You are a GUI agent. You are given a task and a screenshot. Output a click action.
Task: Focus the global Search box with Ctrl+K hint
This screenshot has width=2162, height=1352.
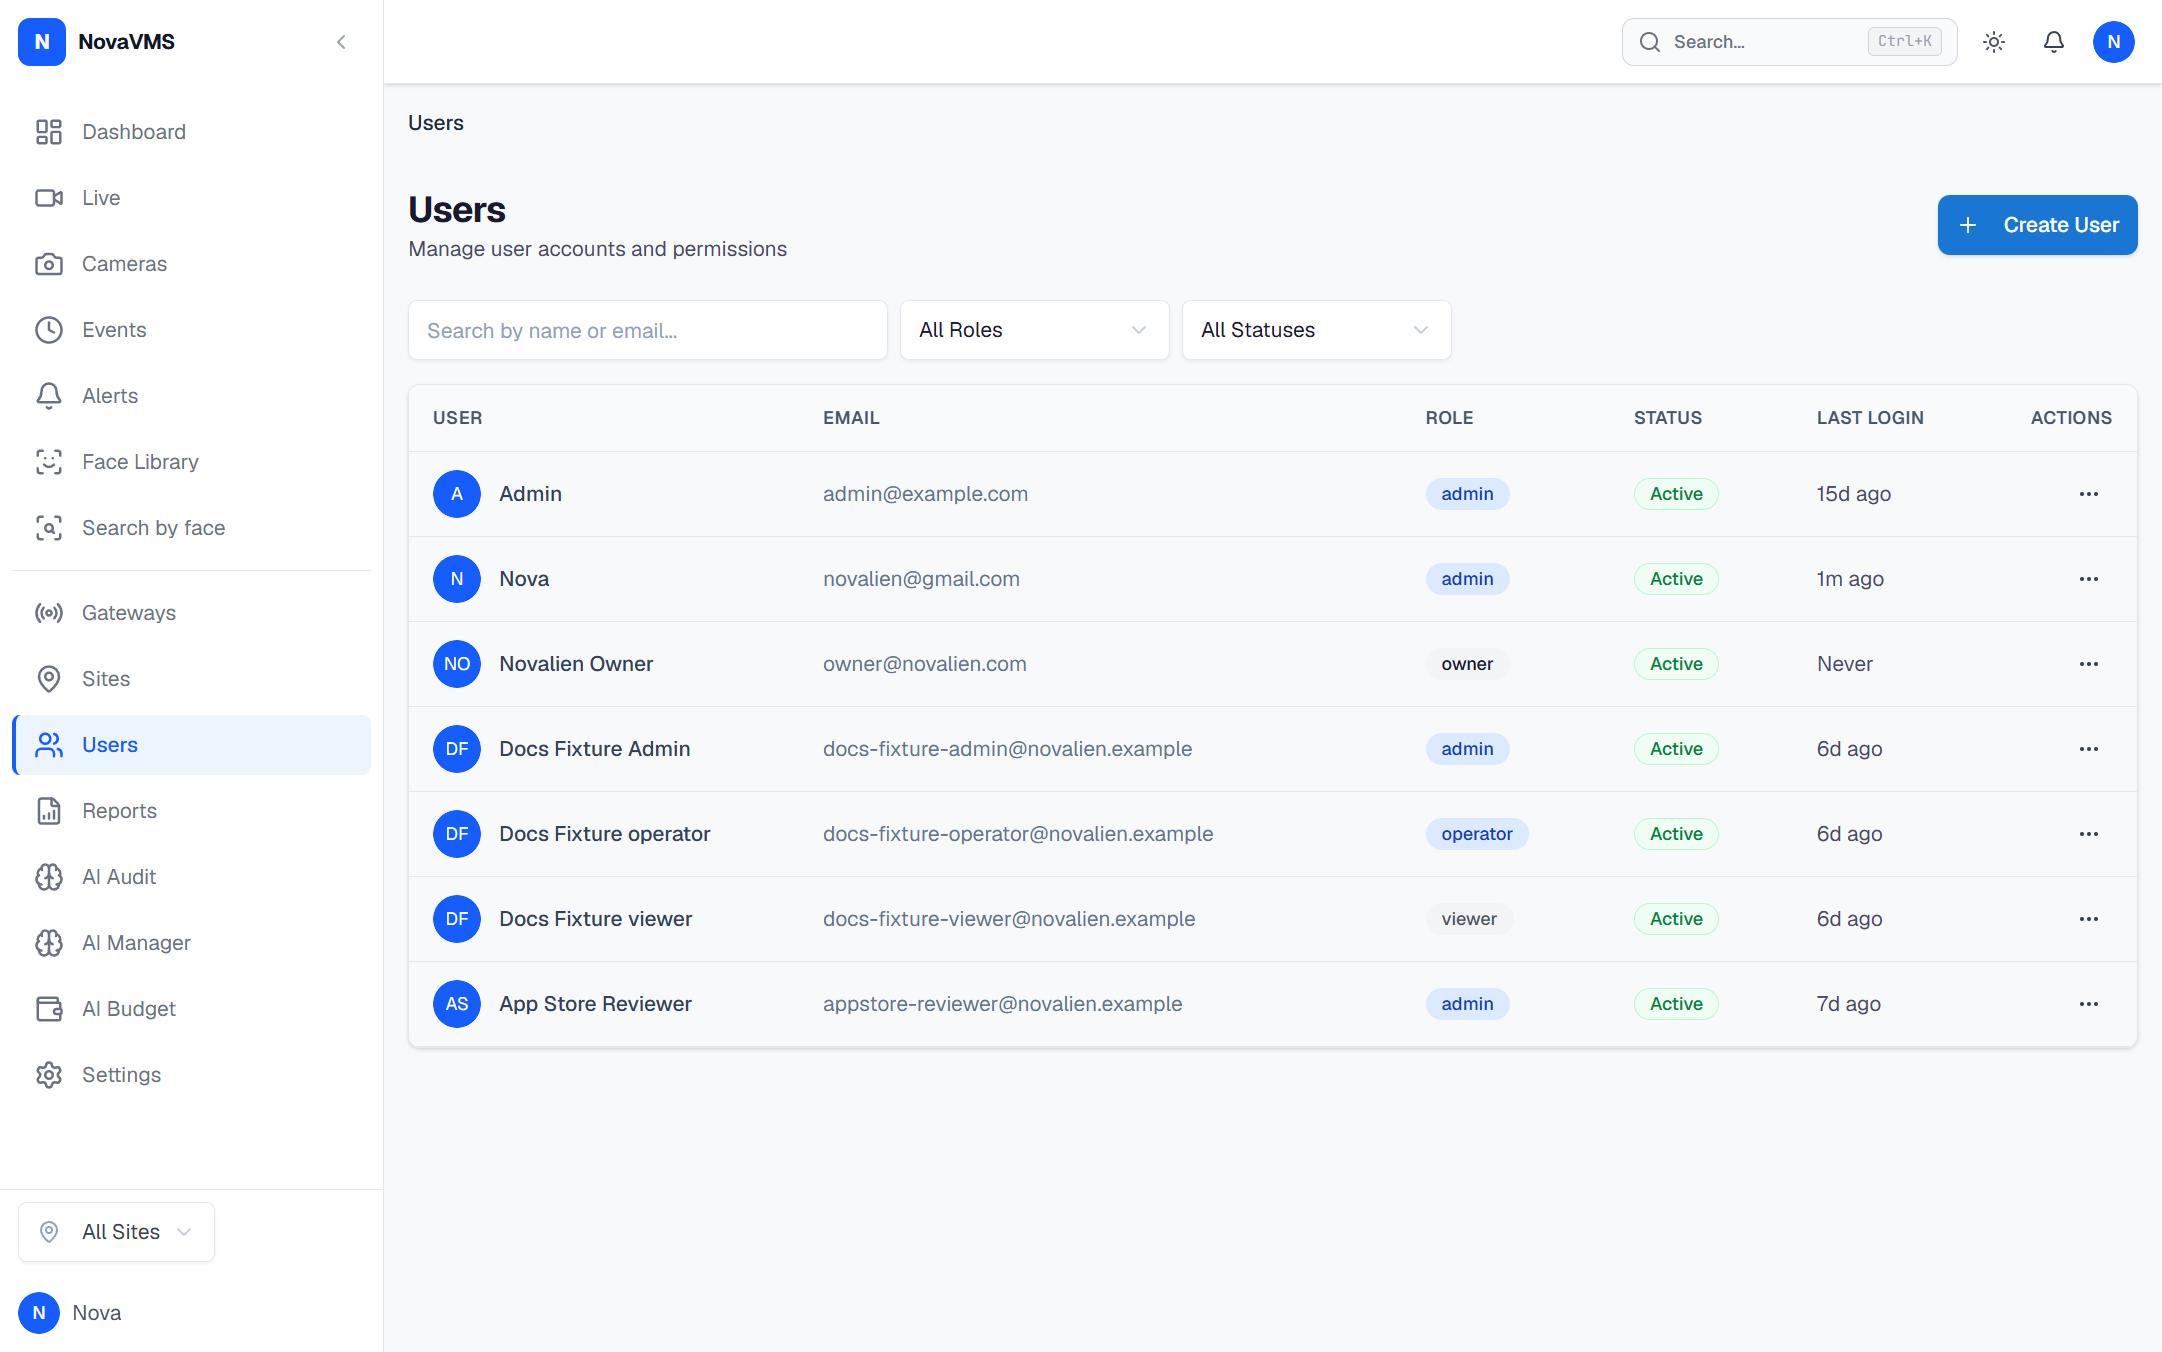pos(1790,42)
